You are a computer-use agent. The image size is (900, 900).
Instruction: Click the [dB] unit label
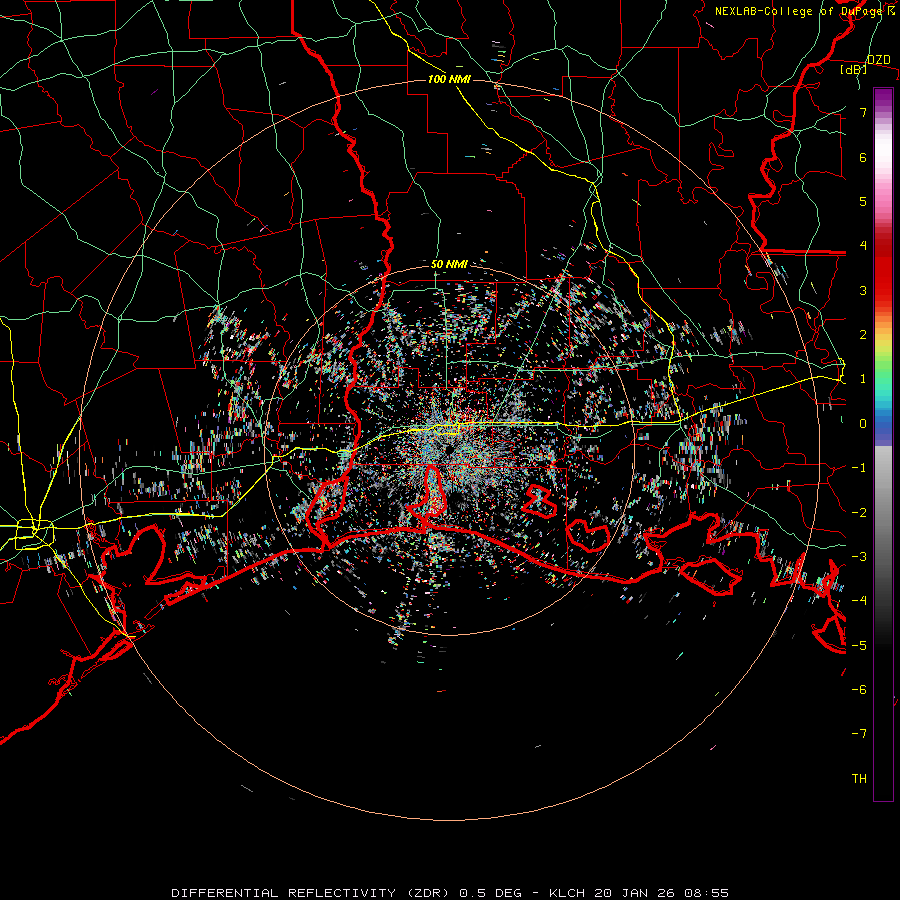coord(853,69)
